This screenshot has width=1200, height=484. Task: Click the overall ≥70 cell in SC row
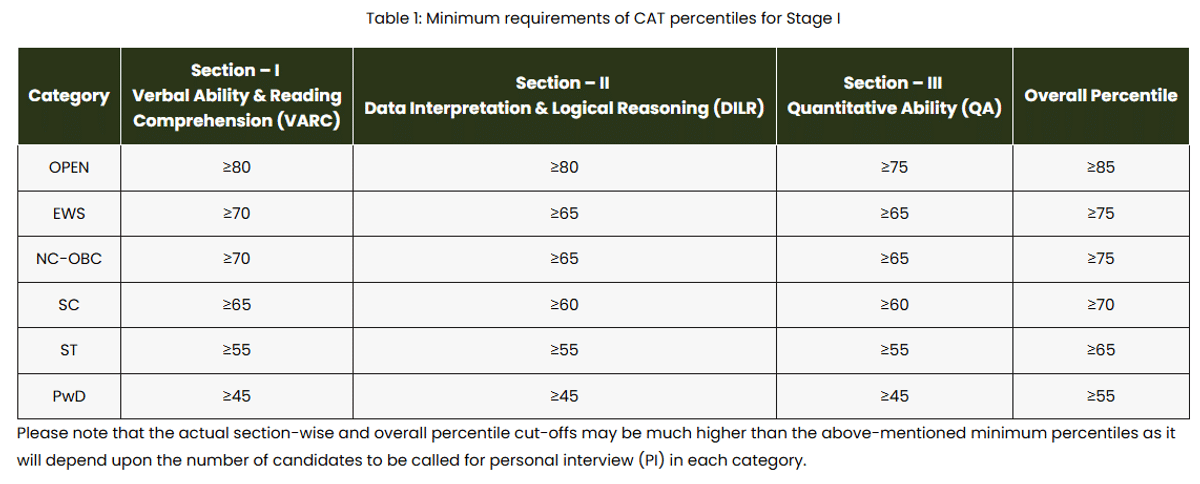[x=1100, y=304]
